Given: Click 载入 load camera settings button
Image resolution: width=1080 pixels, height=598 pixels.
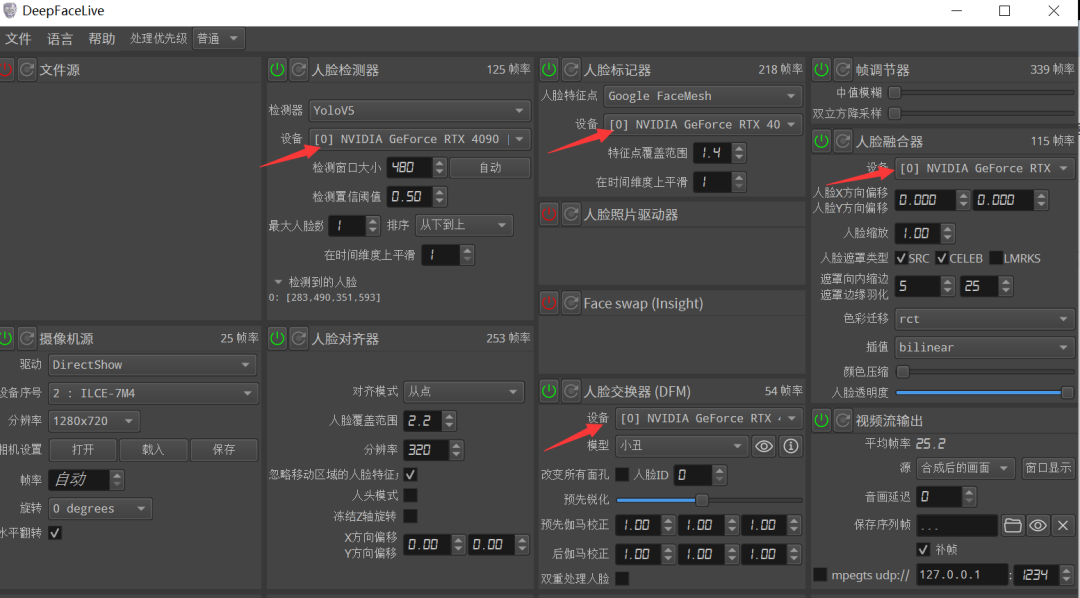Looking at the screenshot, I should tap(153, 450).
